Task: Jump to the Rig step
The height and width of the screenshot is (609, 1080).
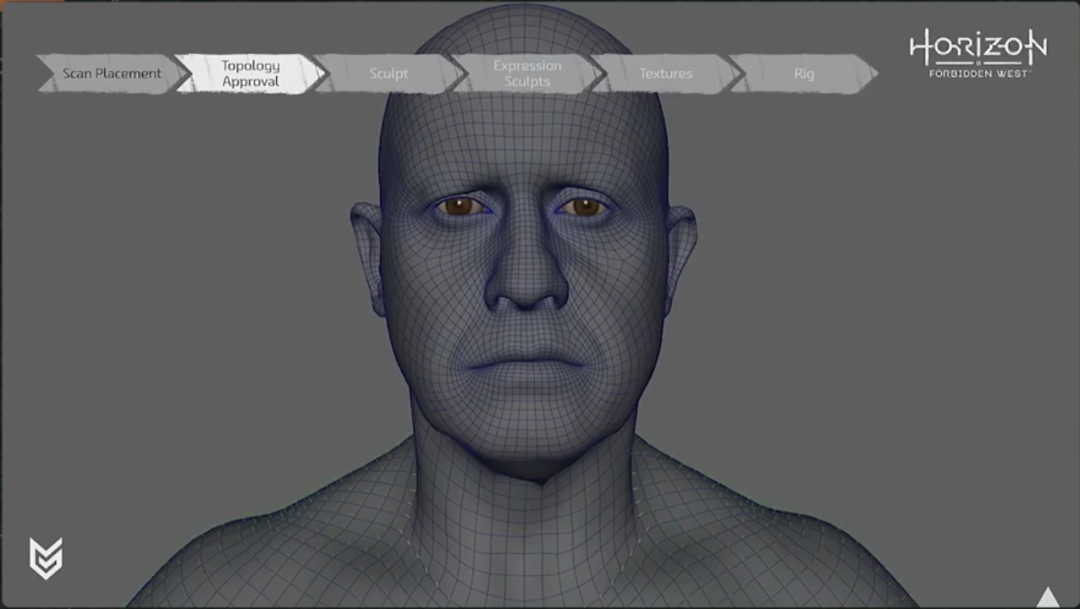Action: pyautogui.click(x=804, y=73)
